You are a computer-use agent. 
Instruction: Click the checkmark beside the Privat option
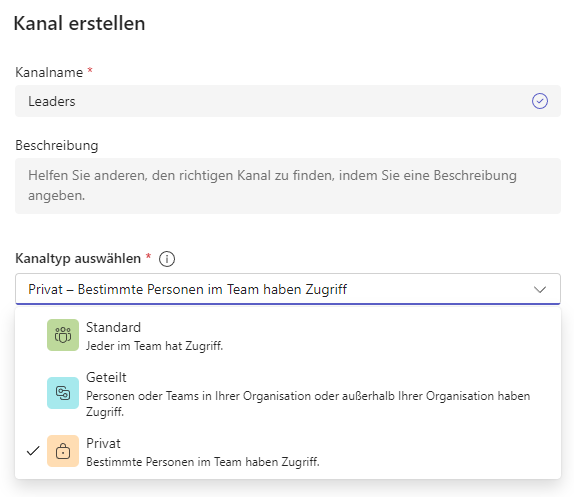pos(33,451)
